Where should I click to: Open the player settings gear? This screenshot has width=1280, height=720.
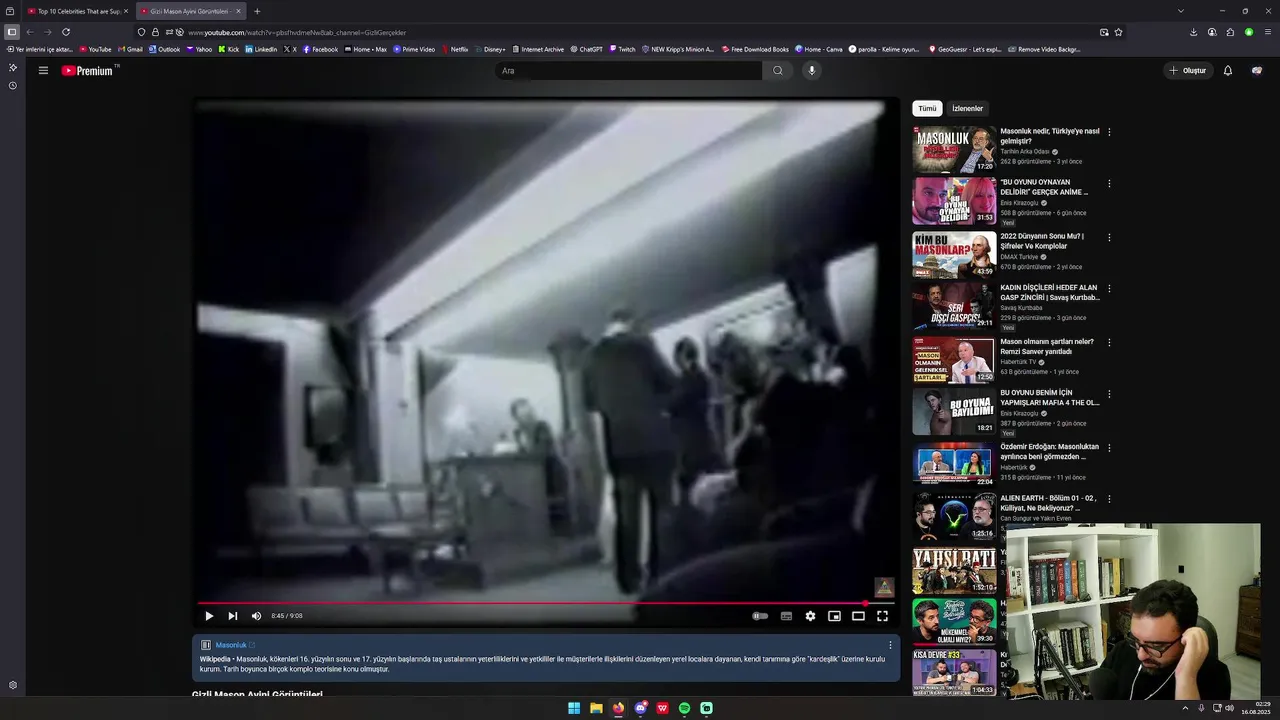click(x=810, y=616)
